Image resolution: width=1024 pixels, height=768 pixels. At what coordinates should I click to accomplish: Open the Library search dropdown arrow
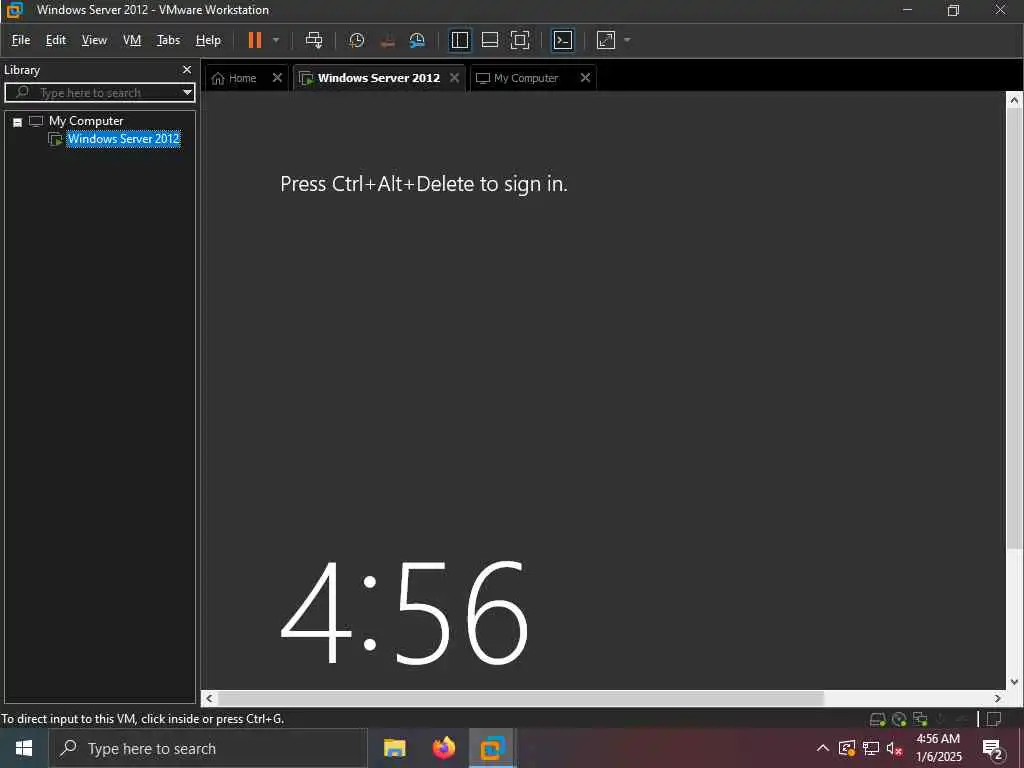(x=187, y=93)
